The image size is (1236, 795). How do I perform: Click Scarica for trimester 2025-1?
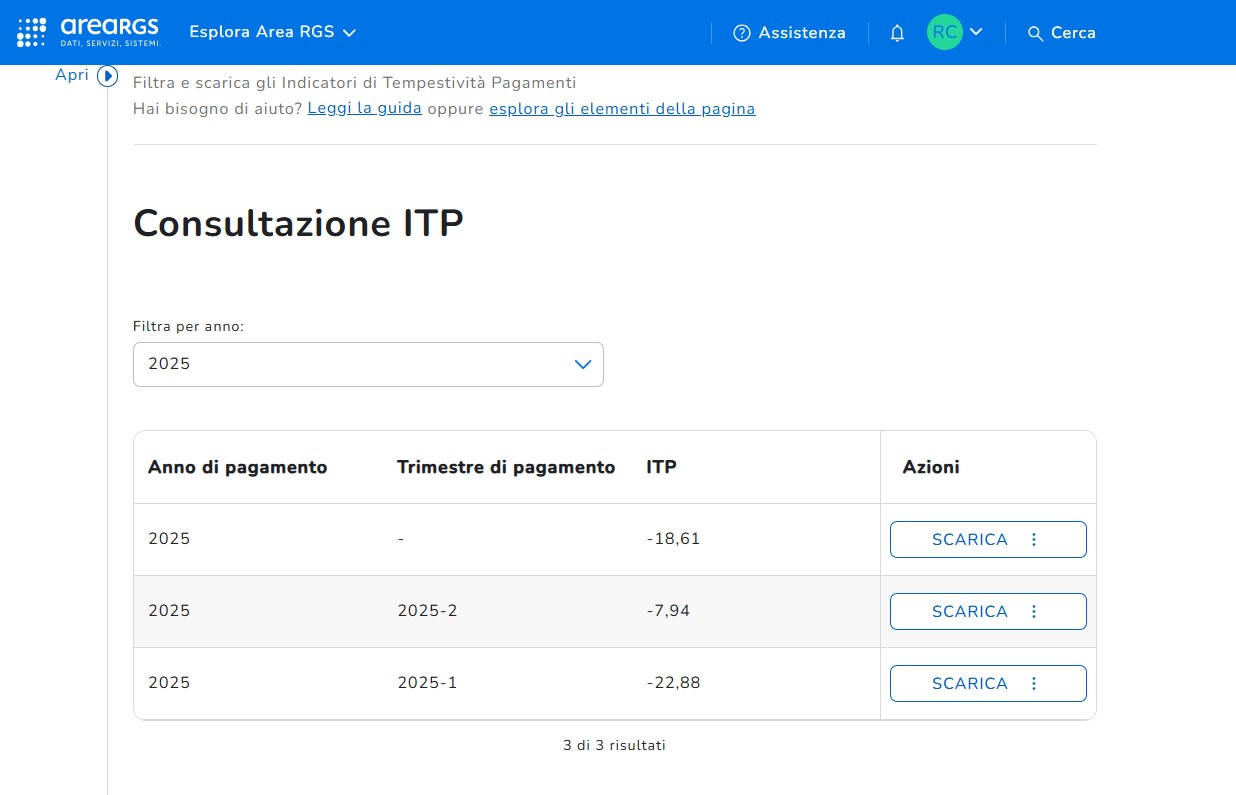(969, 683)
